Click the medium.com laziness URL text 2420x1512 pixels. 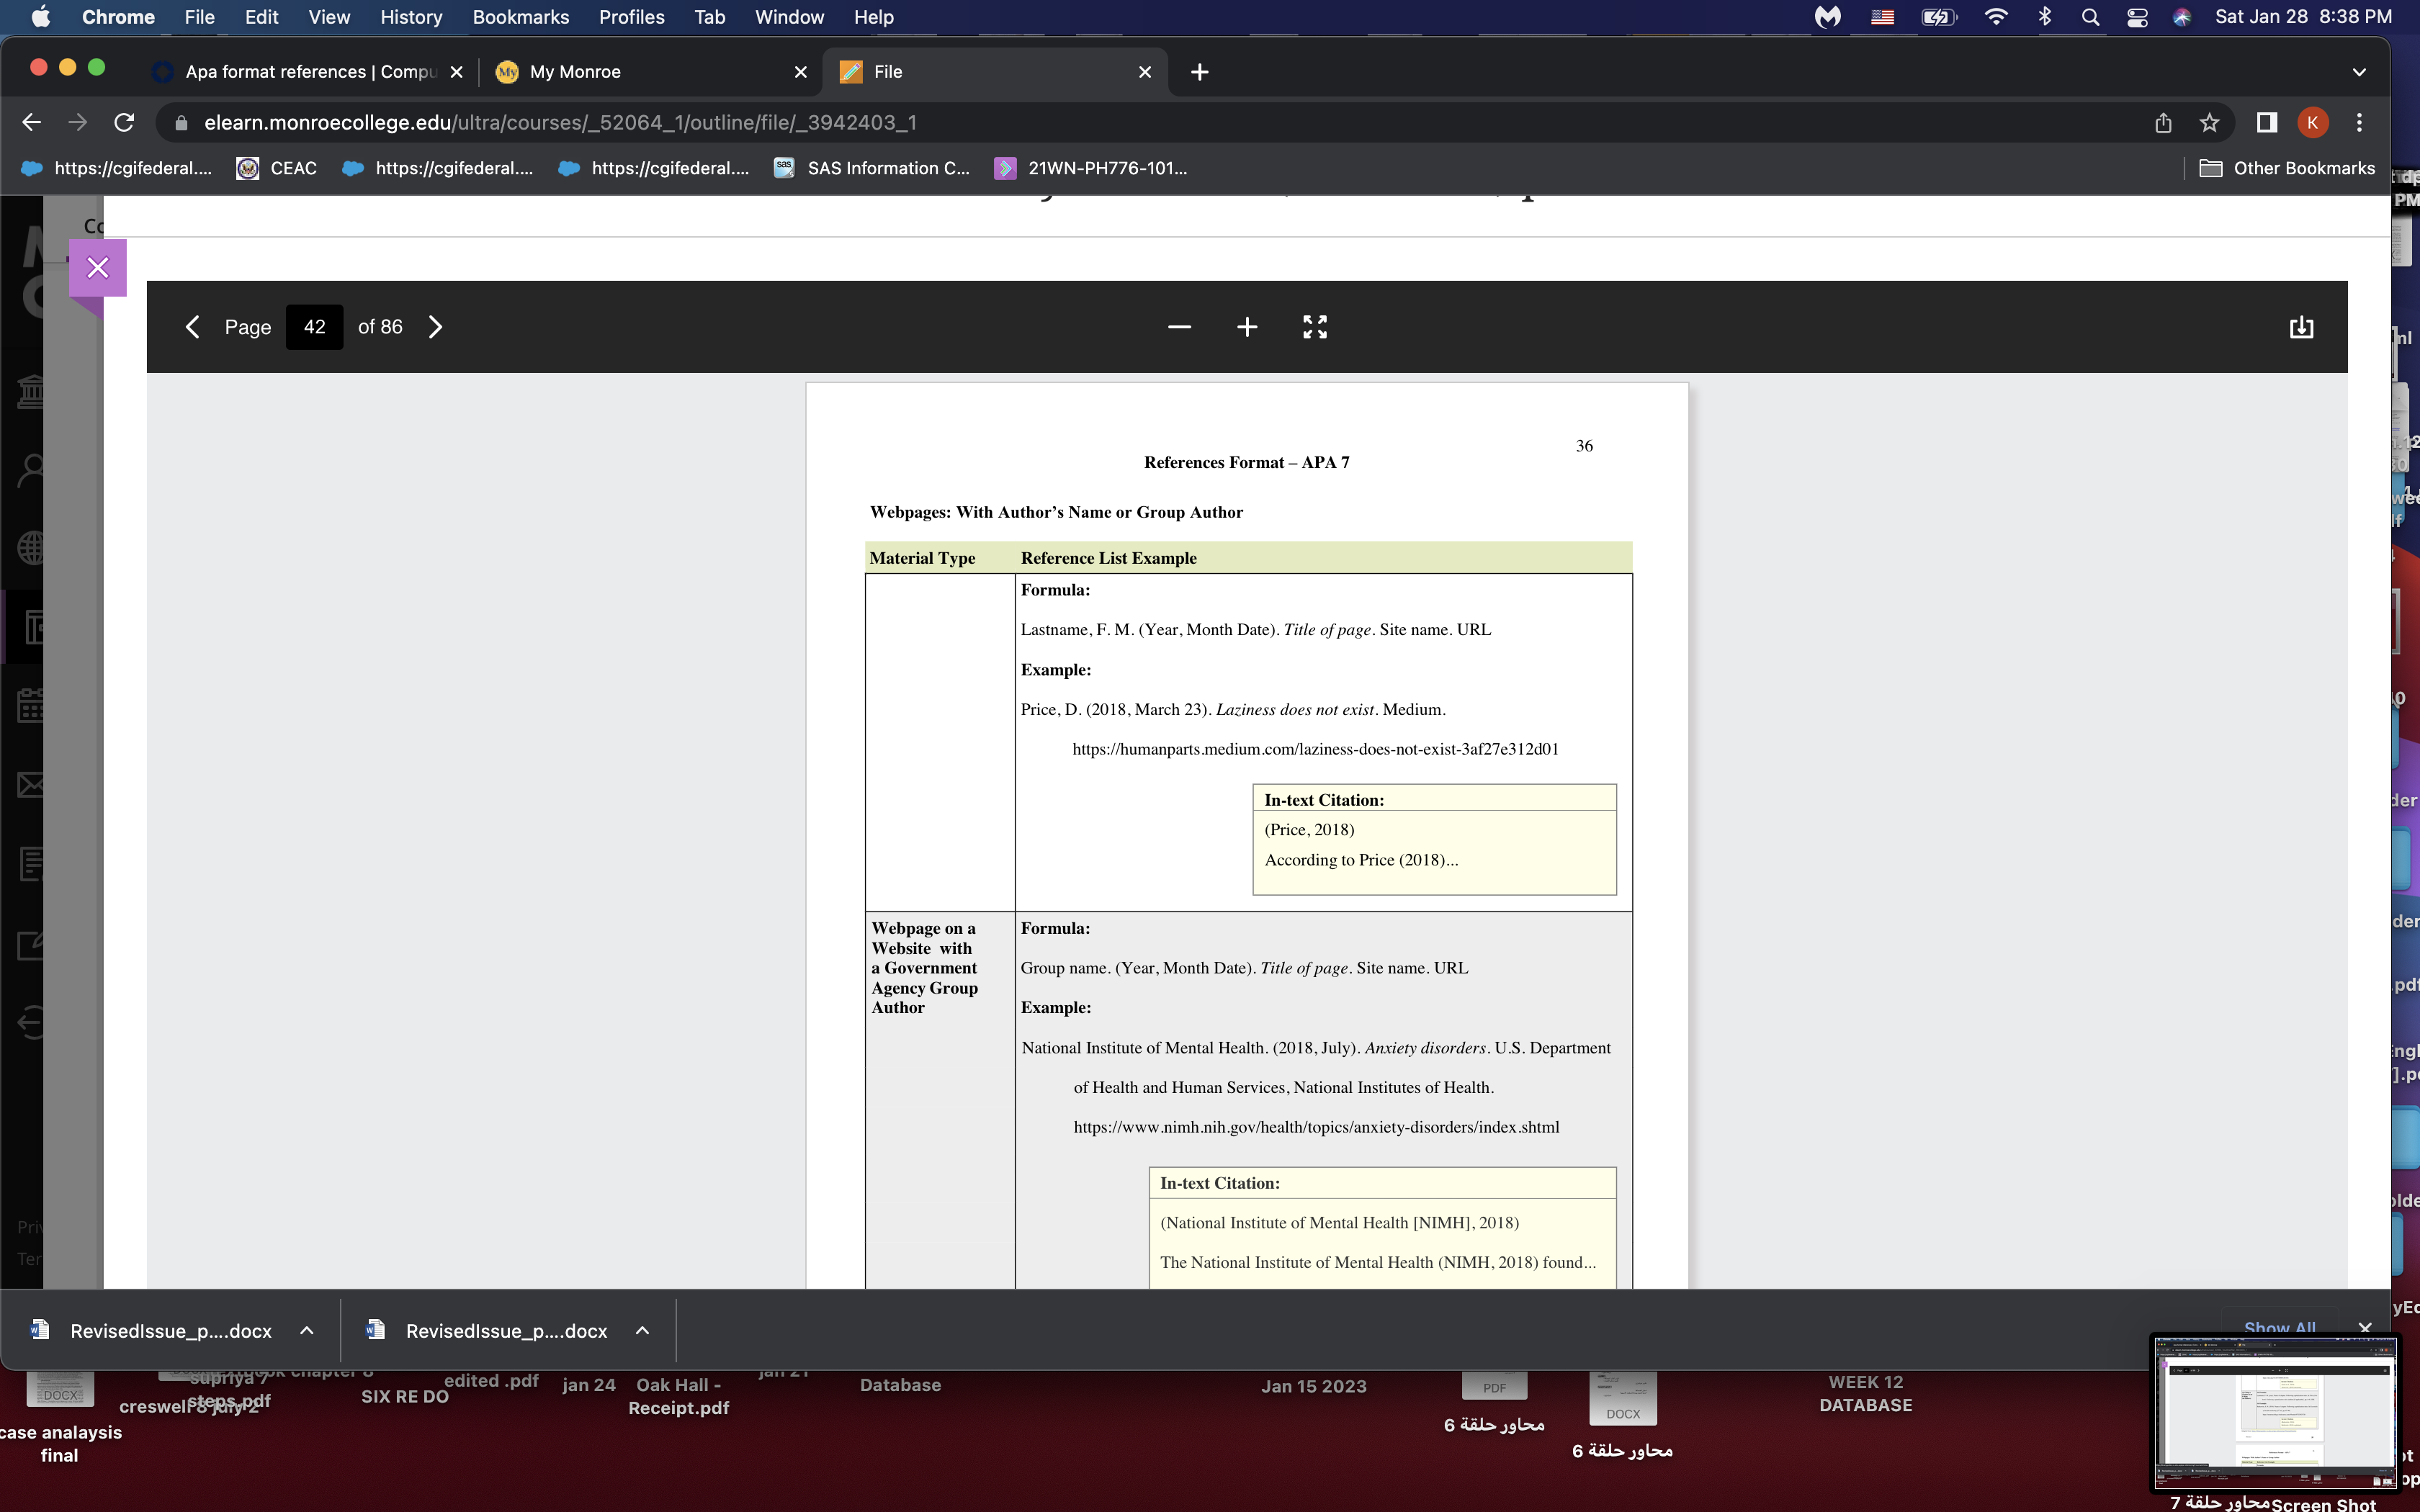click(x=1315, y=749)
